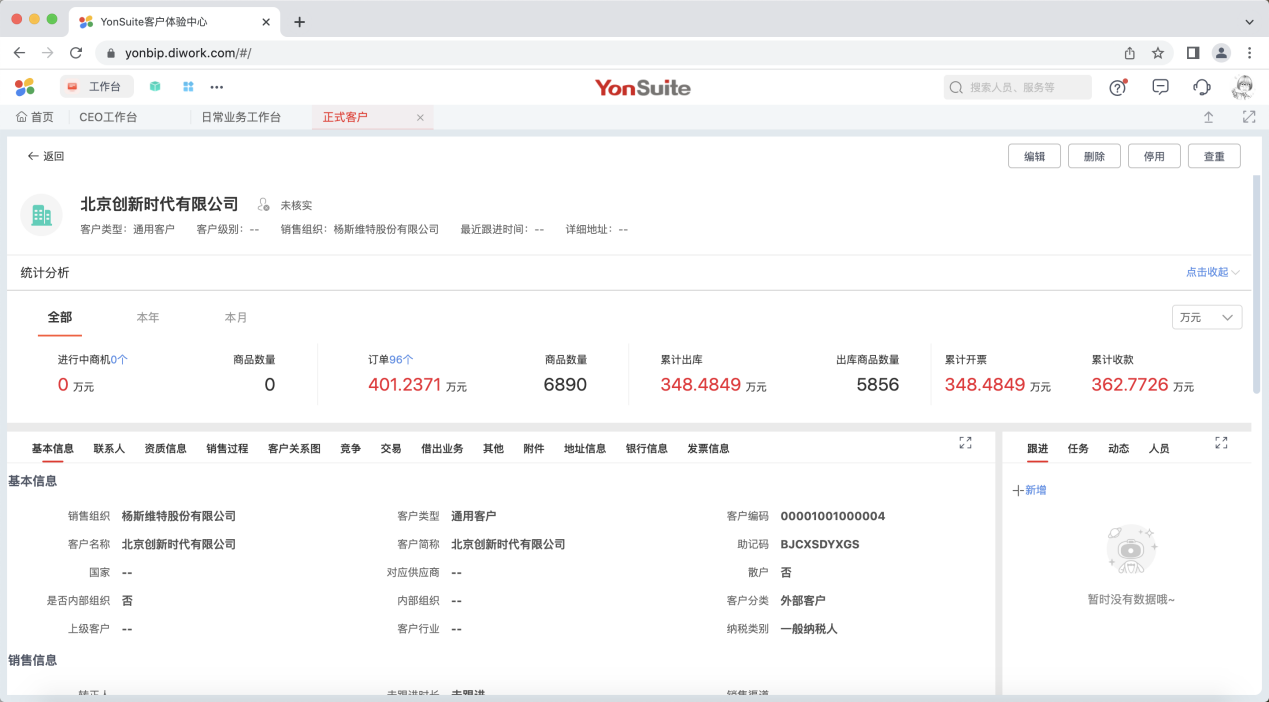Click the browser forward arrow
1269x702 pixels.
[47, 53]
